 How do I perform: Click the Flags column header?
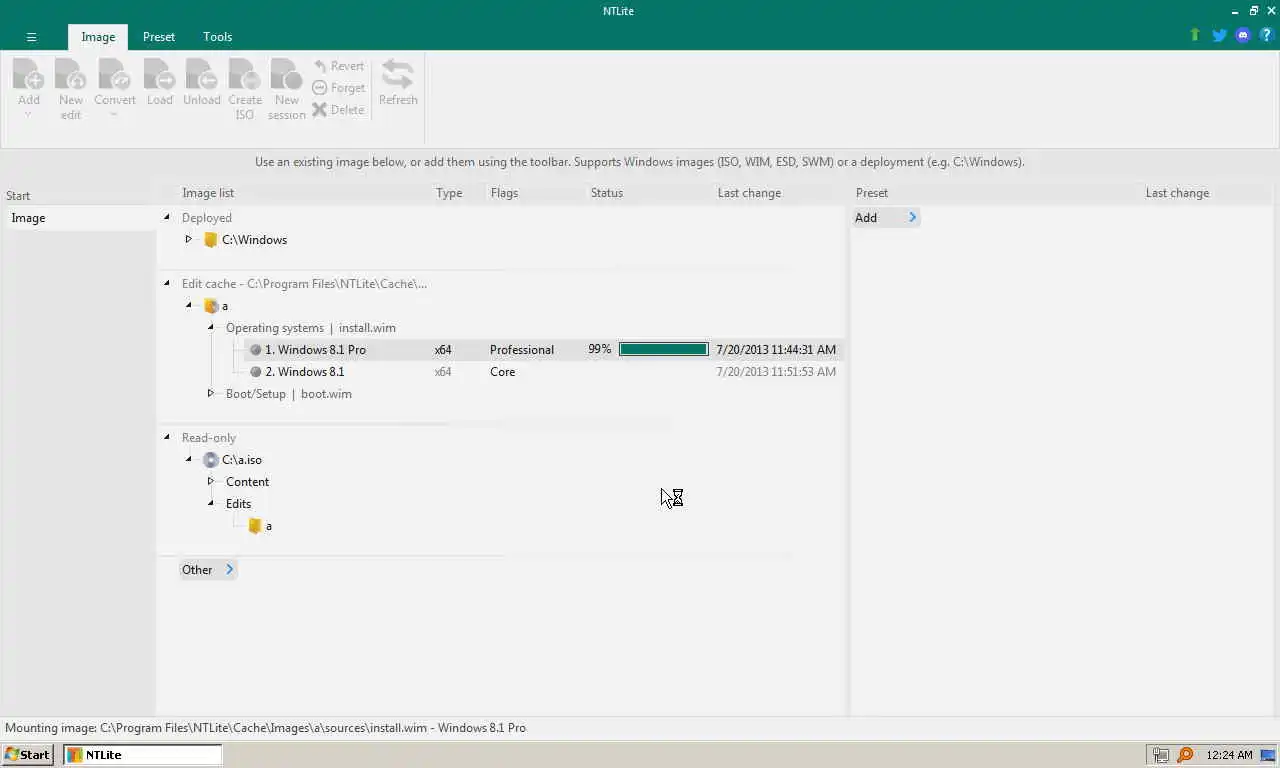tap(504, 193)
